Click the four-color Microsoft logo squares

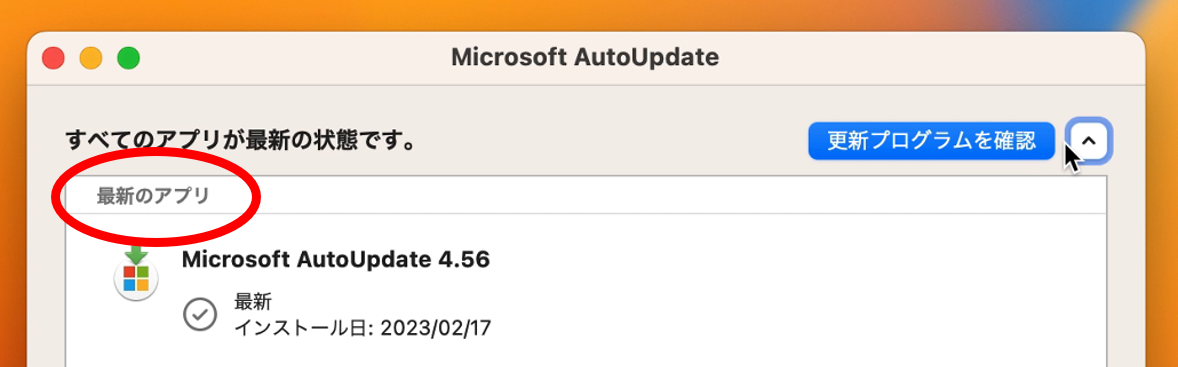pos(136,278)
